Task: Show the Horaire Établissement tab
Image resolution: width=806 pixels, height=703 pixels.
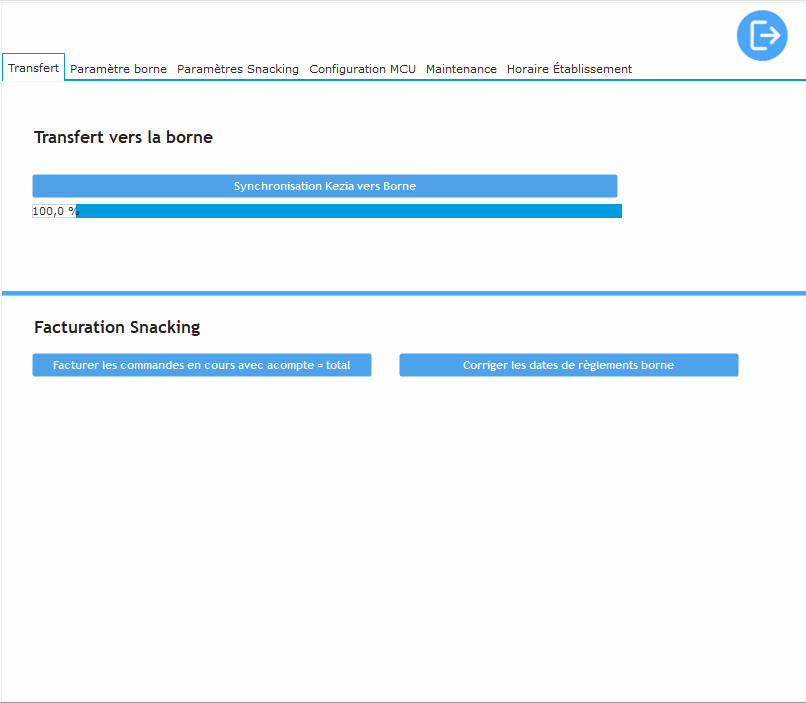Action: click(x=569, y=69)
